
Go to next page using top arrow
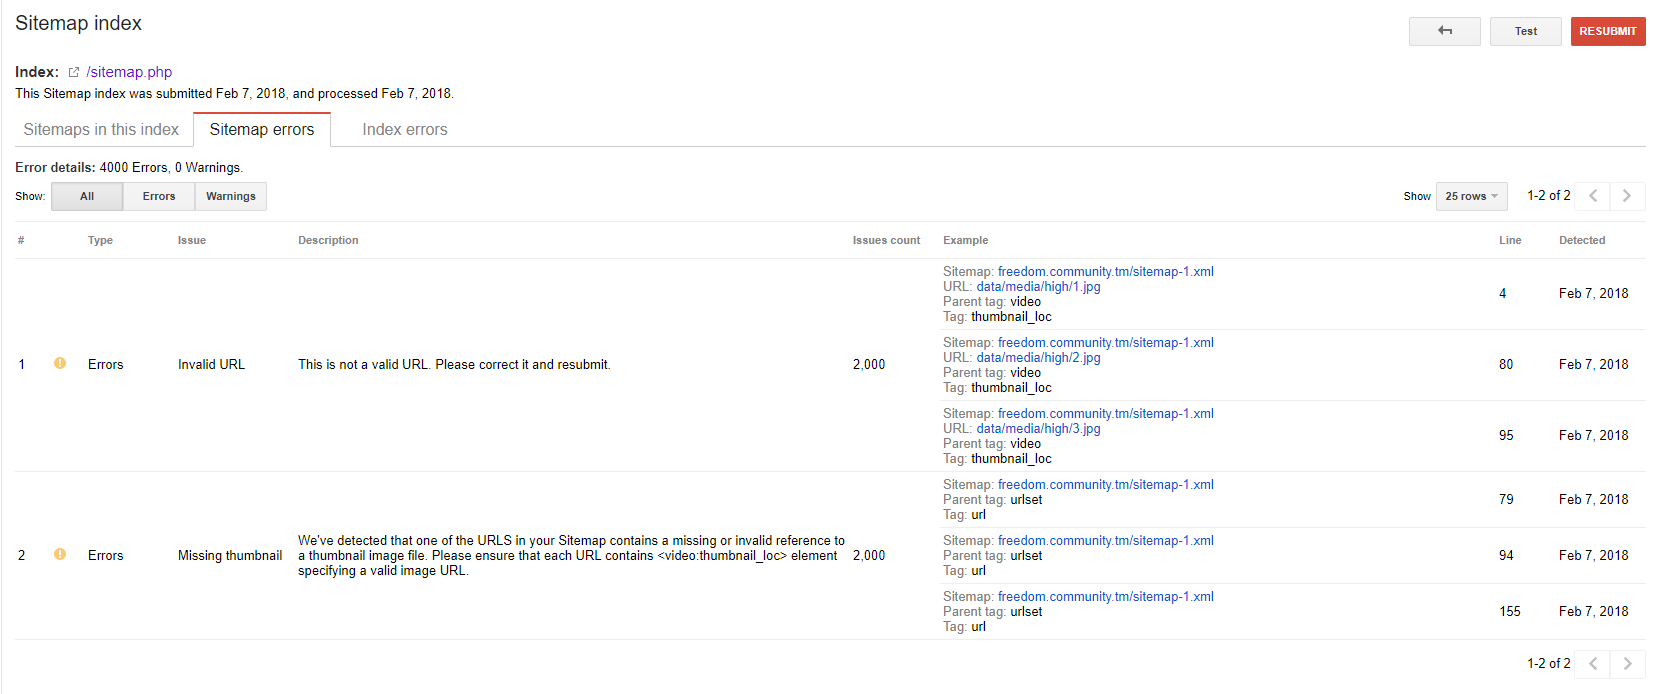pos(1627,196)
